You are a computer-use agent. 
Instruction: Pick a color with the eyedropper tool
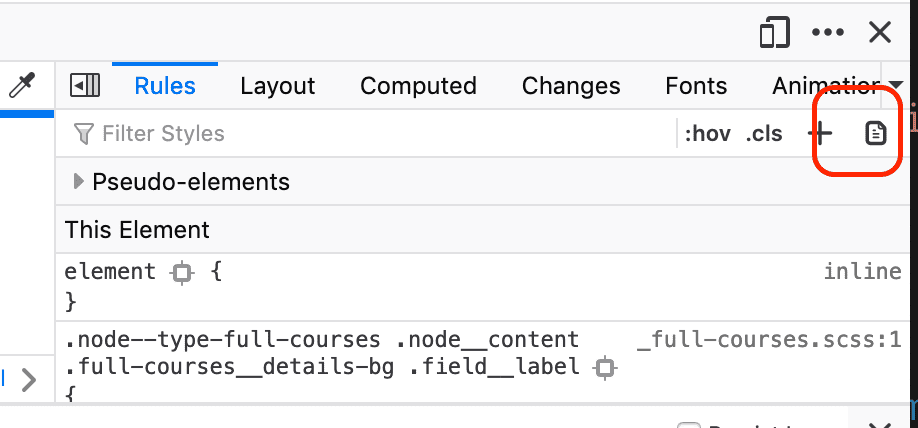21,86
